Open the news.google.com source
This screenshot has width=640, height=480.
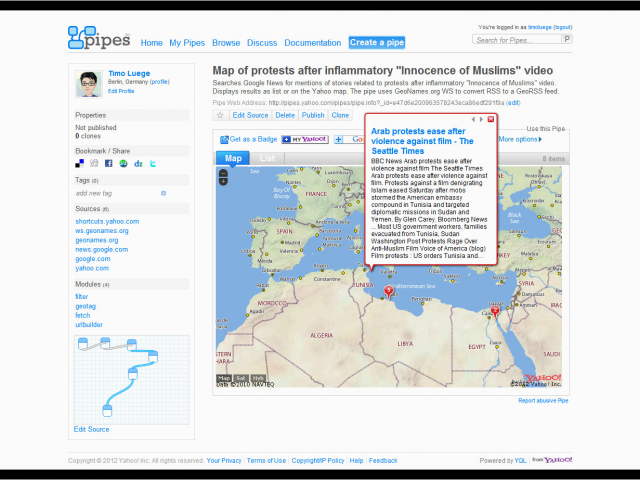click(x=102, y=249)
